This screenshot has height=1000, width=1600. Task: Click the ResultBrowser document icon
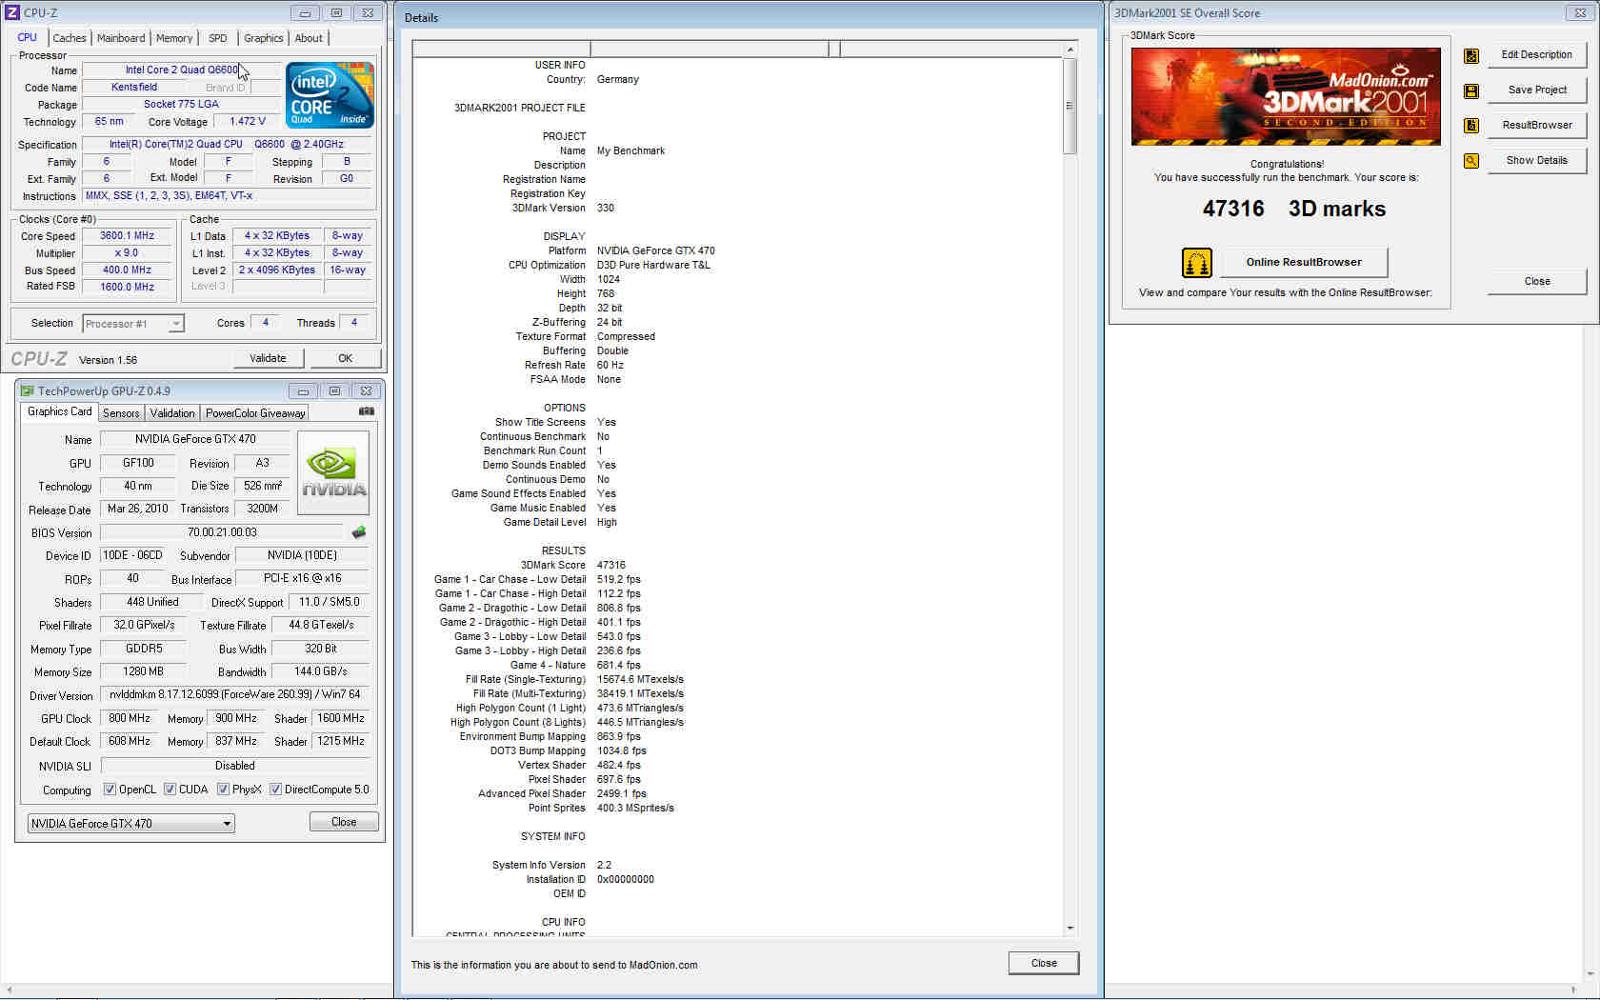1471,126
